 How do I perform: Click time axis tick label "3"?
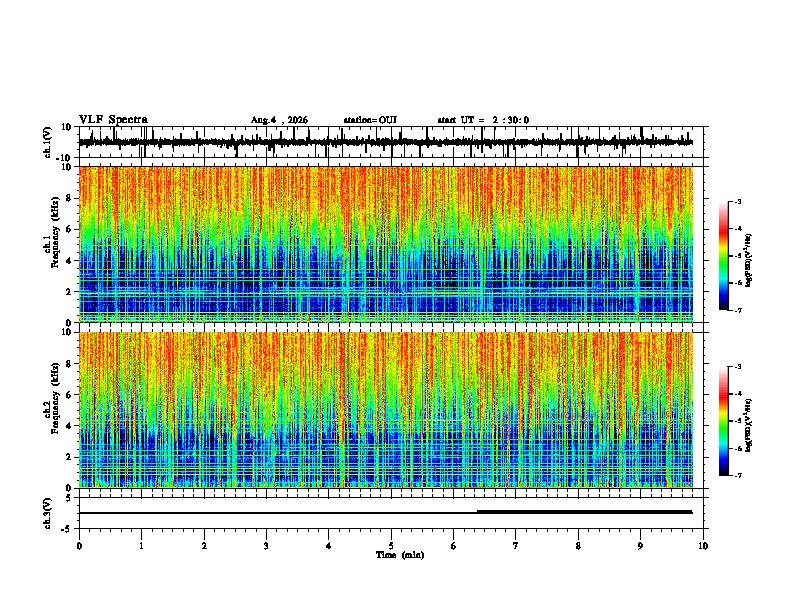point(266,546)
